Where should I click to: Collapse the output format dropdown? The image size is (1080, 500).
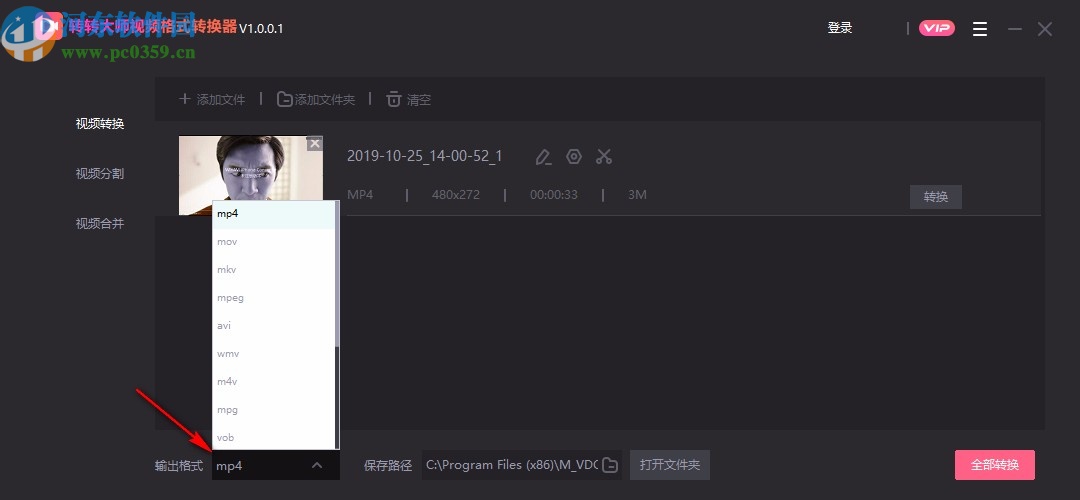(317, 466)
